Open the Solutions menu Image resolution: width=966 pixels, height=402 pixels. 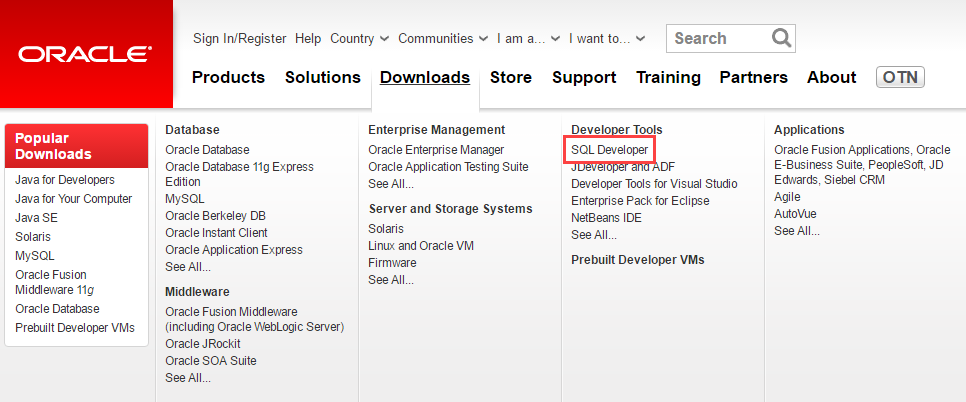(323, 77)
